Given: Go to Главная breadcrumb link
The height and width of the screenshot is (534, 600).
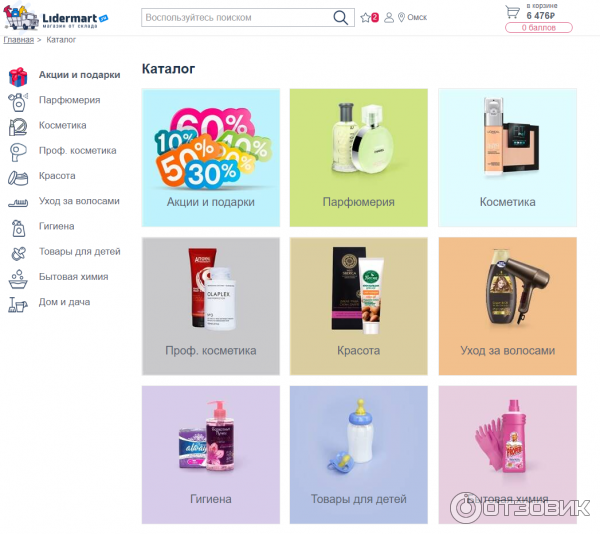Looking at the screenshot, I should (18, 40).
